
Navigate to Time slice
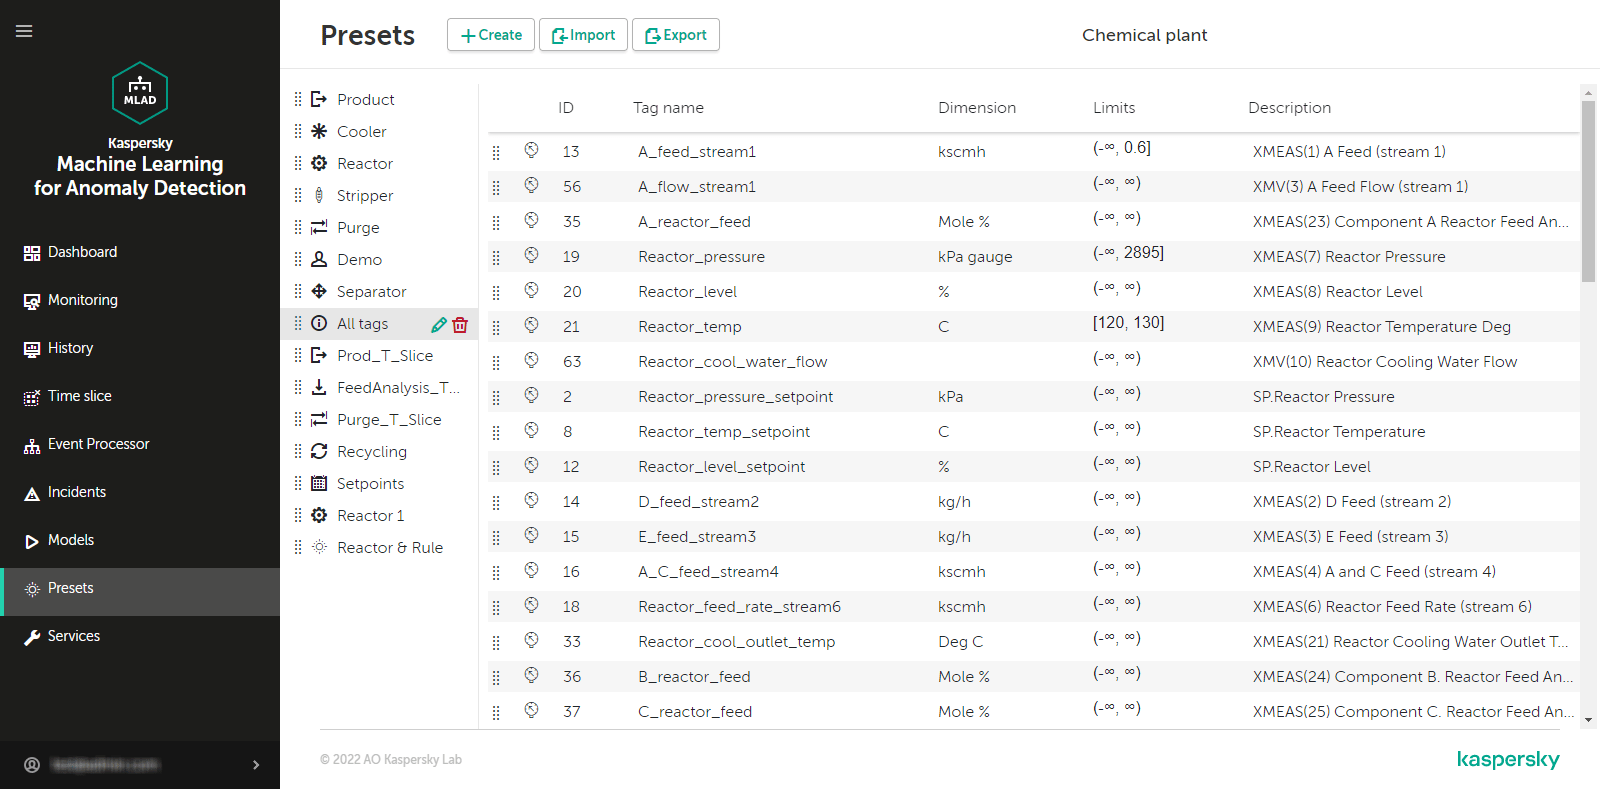(x=140, y=396)
